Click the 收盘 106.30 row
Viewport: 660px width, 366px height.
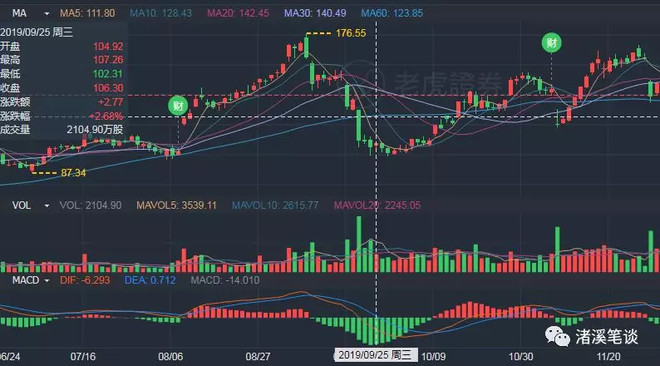(x=62, y=88)
